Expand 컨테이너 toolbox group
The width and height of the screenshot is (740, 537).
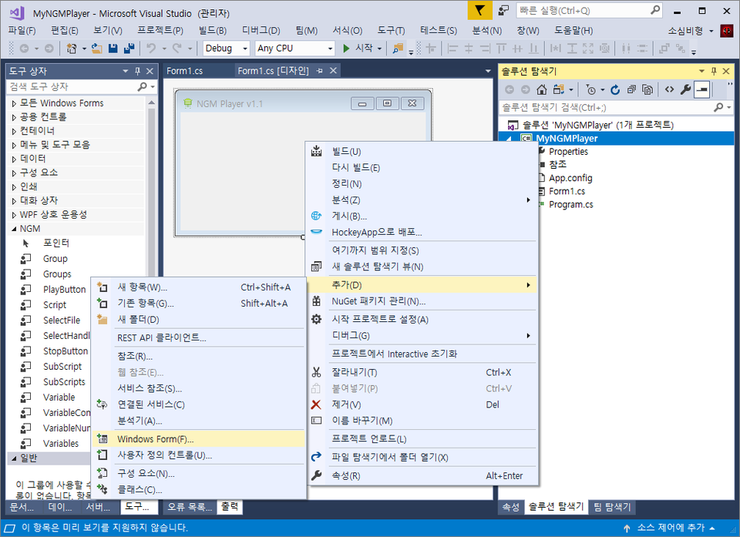[14, 131]
